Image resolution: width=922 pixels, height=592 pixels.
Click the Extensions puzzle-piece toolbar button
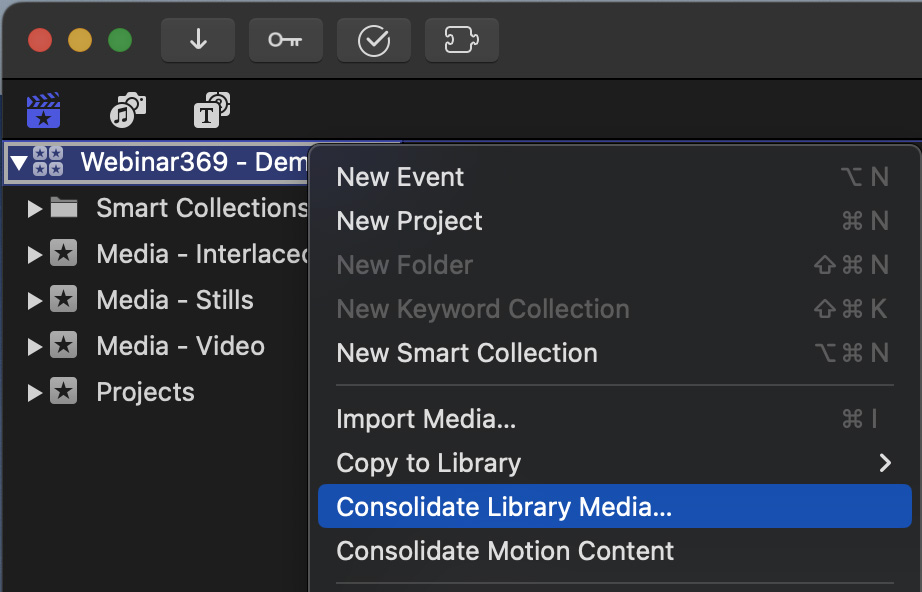(x=461, y=41)
